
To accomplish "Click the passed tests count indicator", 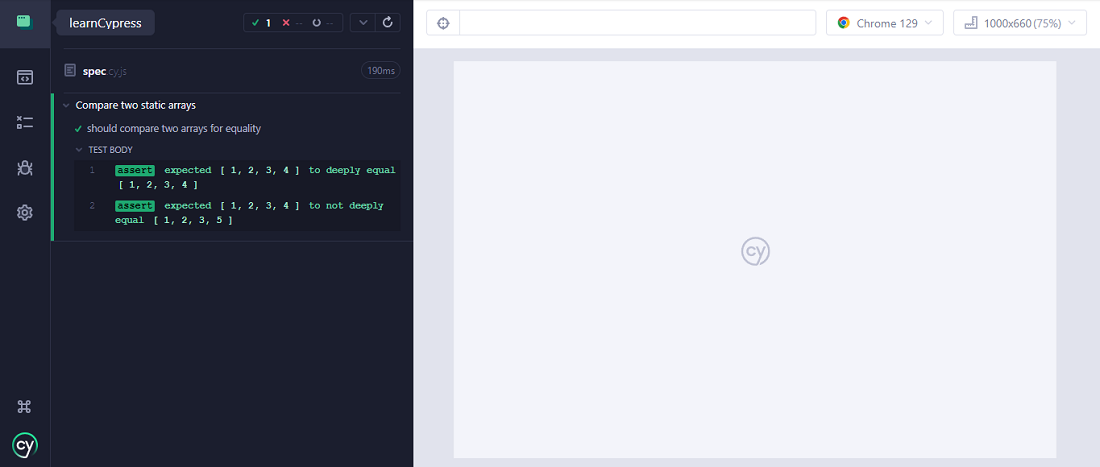I will 261,22.
